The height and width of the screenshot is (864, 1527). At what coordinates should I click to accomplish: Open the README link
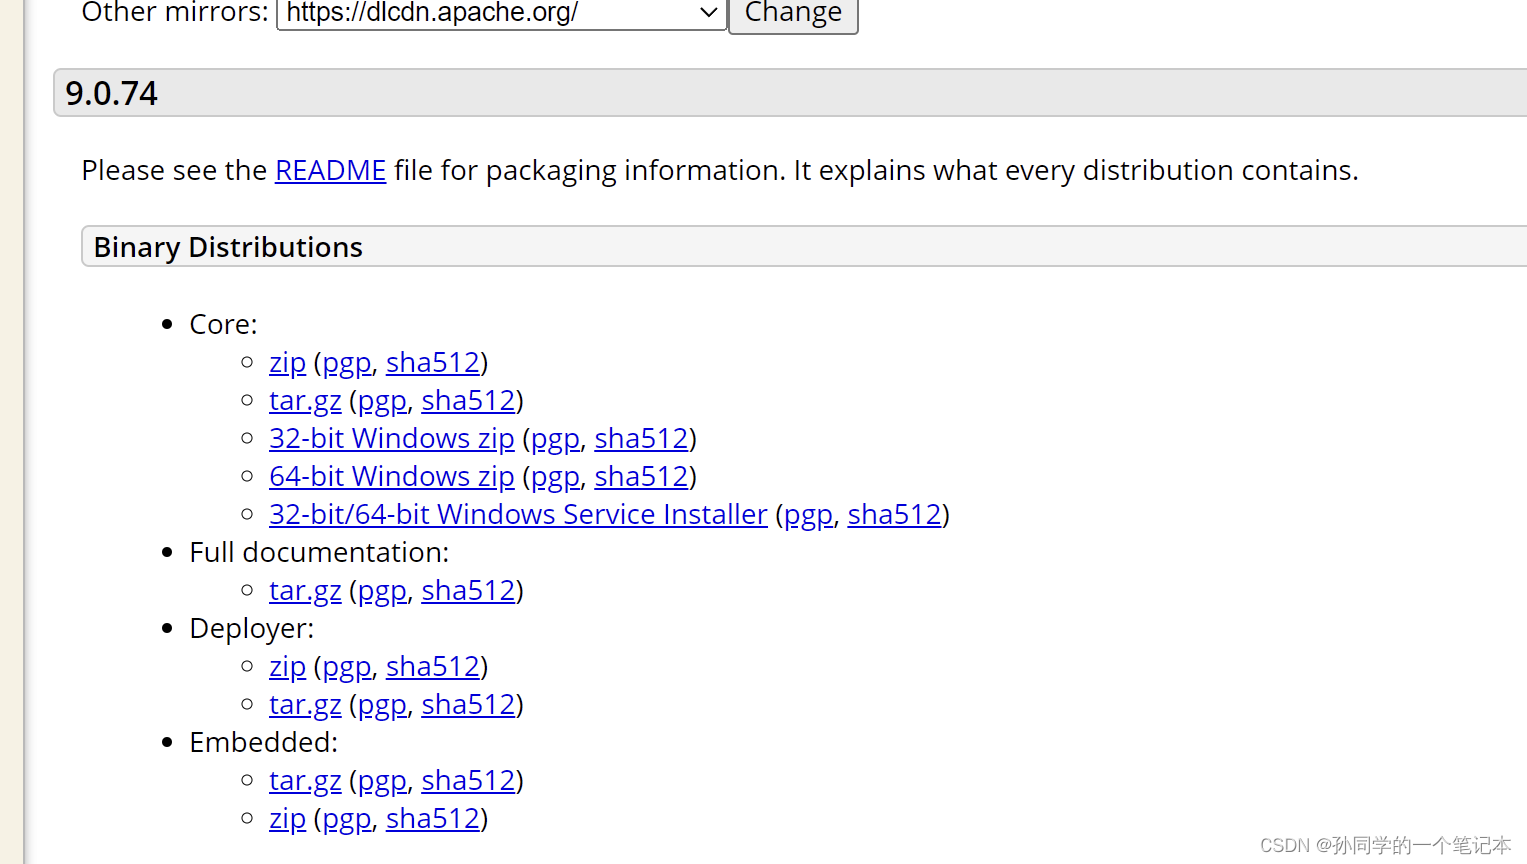coord(330,171)
